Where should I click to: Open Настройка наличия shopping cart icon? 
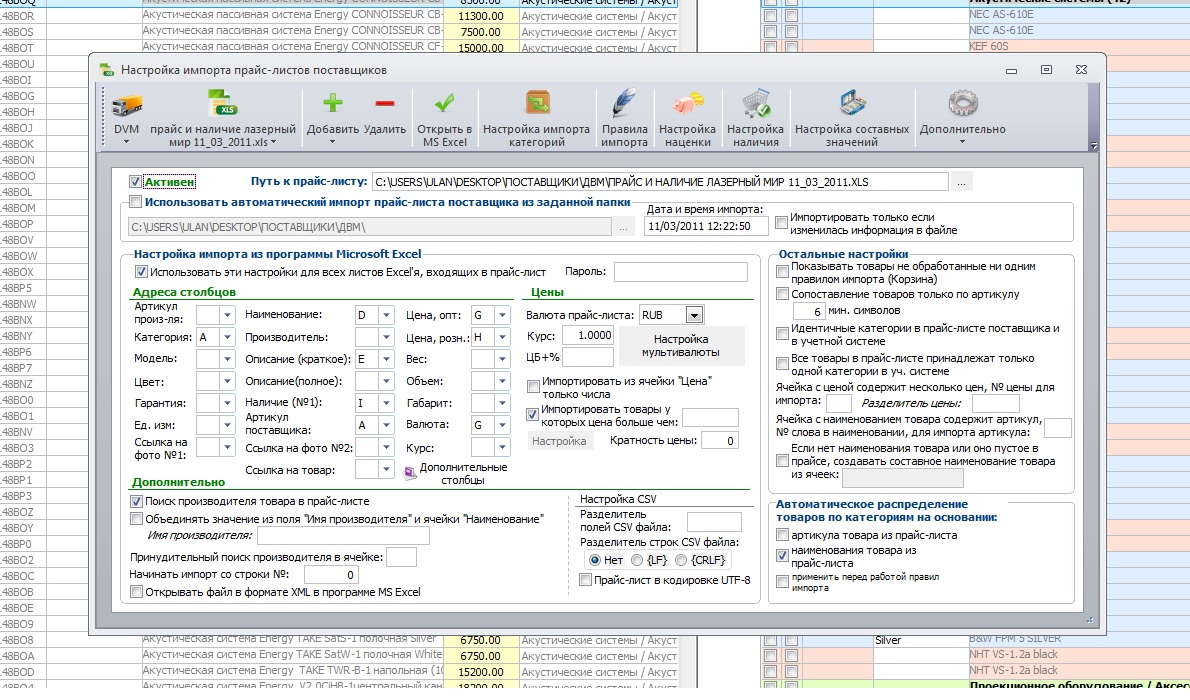pos(755,103)
